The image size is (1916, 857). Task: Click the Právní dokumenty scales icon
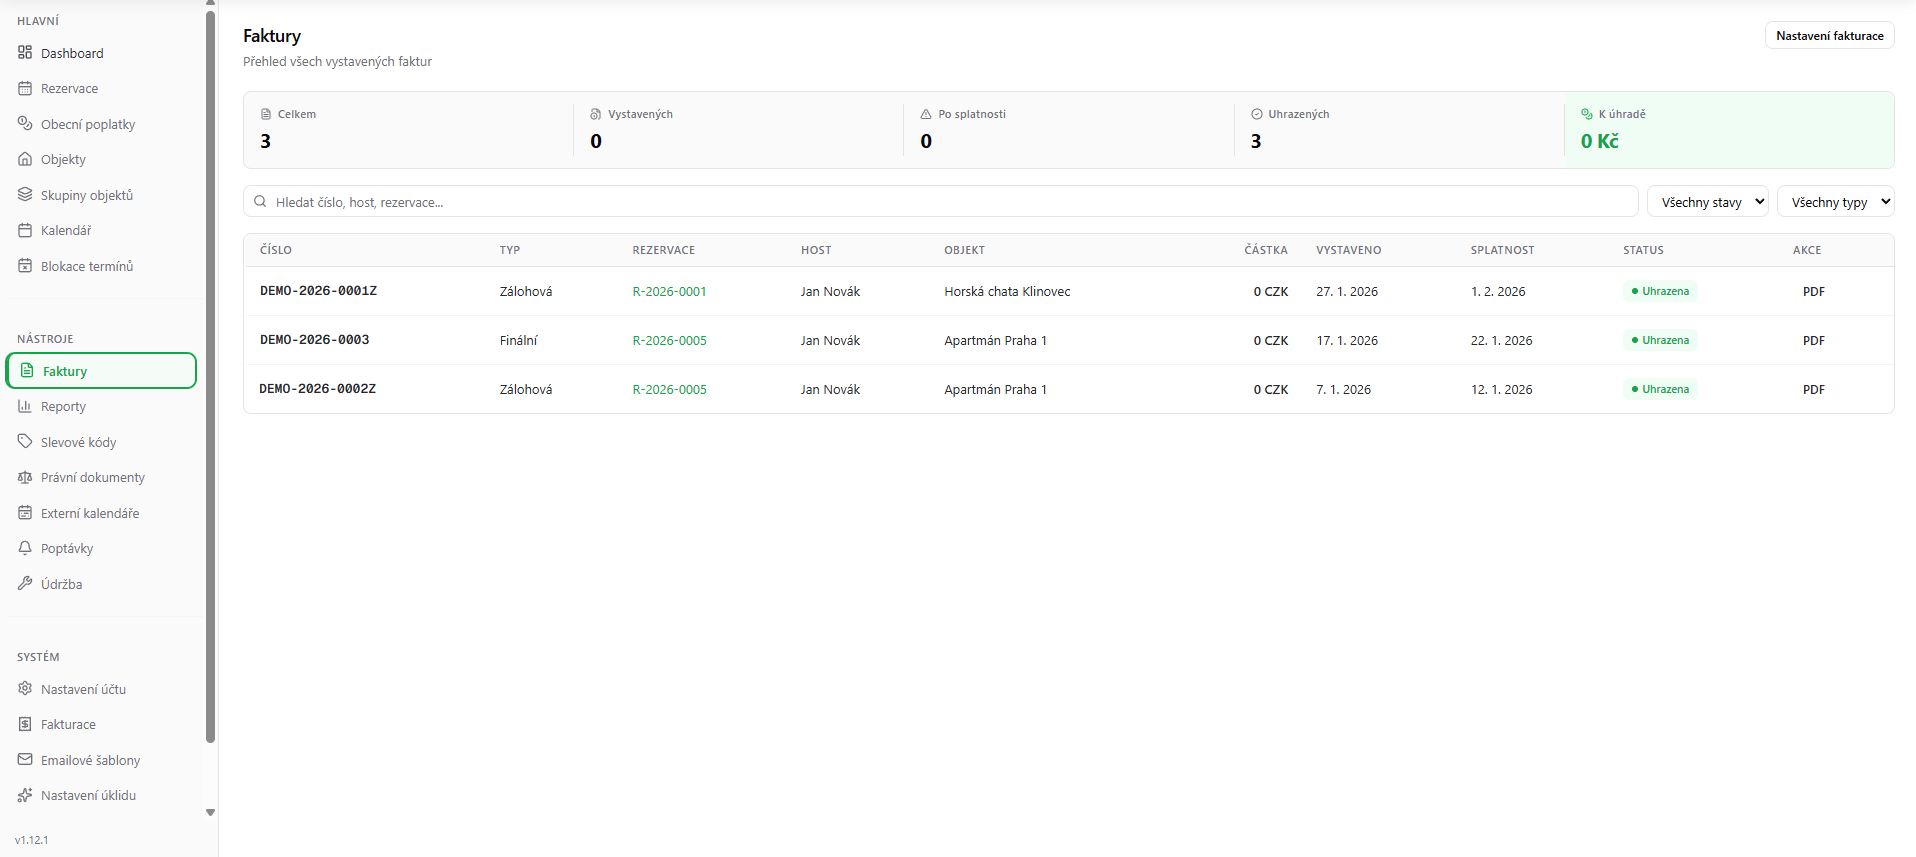25,477
